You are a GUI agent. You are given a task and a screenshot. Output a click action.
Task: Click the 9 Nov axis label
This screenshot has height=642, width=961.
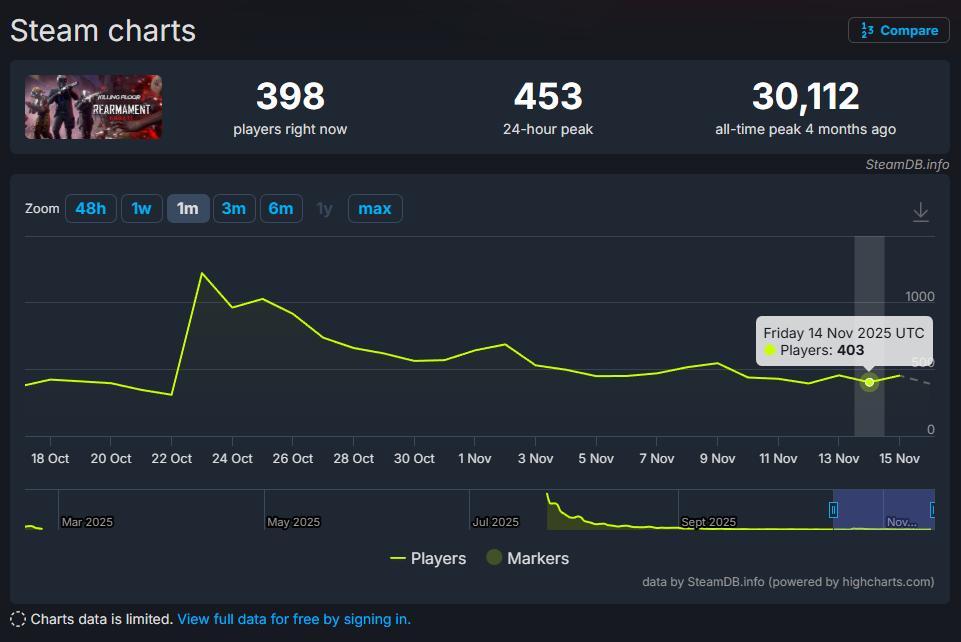click(x=717, y=458)
